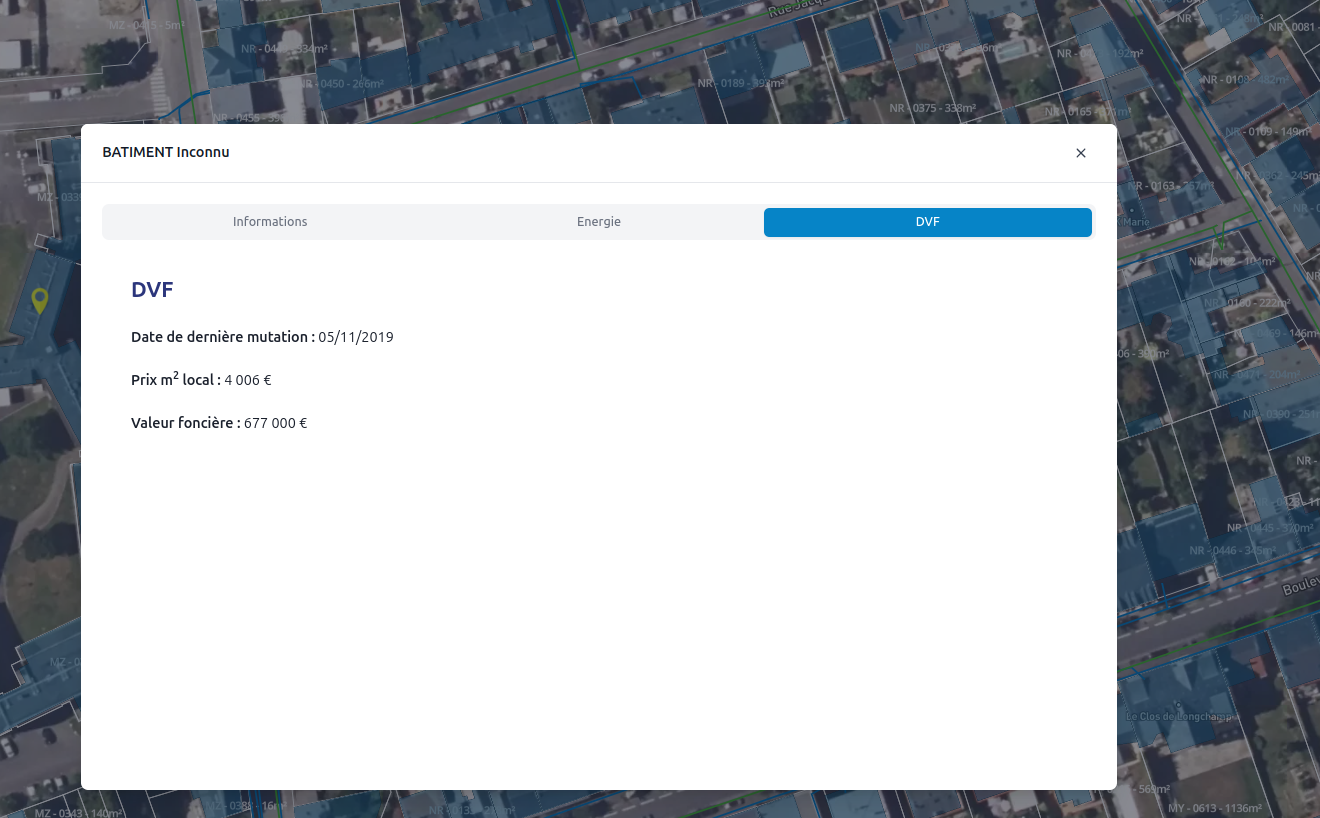Select parcel NR - 0446 - 345m² on map
The image size is (1320, 818).
(1230, 551)
